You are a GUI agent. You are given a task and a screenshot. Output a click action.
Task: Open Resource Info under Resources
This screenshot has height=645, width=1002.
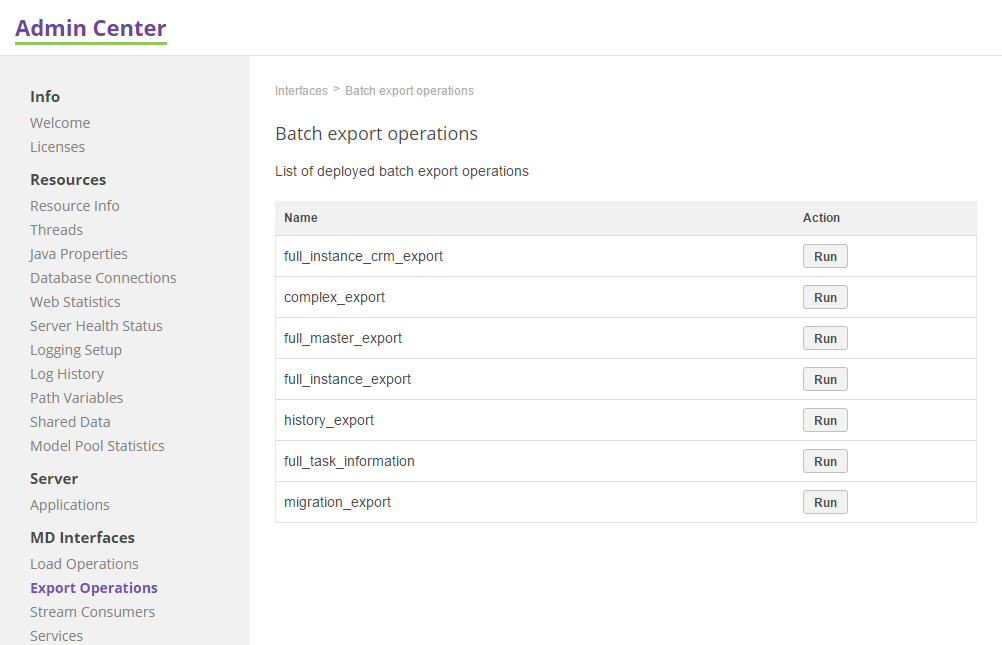point(75,205)
